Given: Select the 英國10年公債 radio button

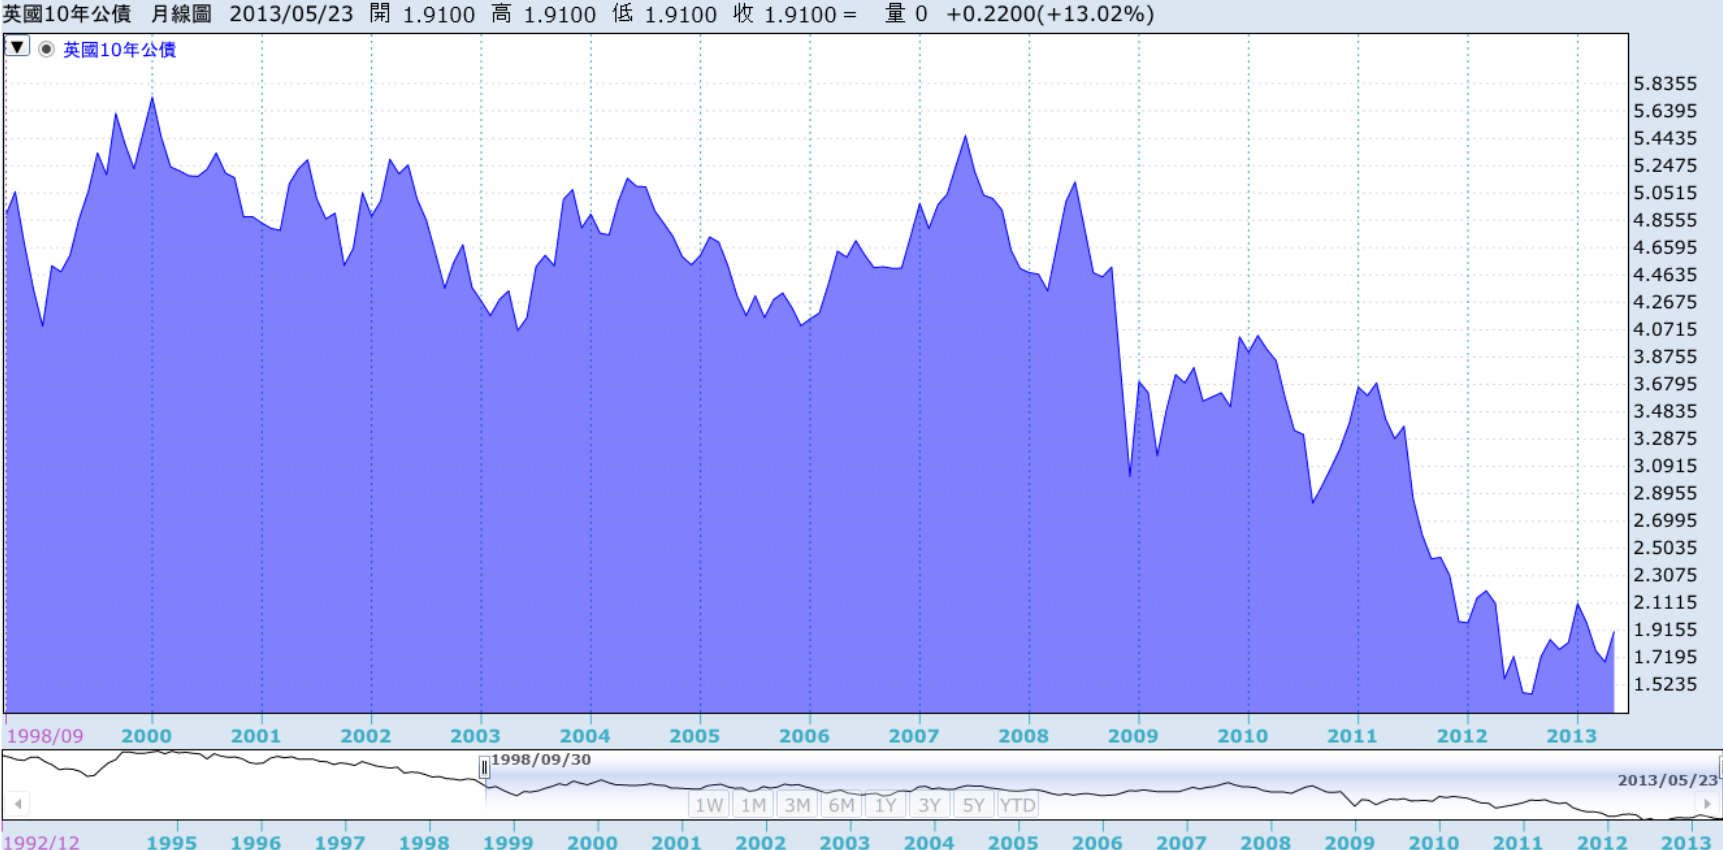Looking at the screenshot, I should click(46, 49).
